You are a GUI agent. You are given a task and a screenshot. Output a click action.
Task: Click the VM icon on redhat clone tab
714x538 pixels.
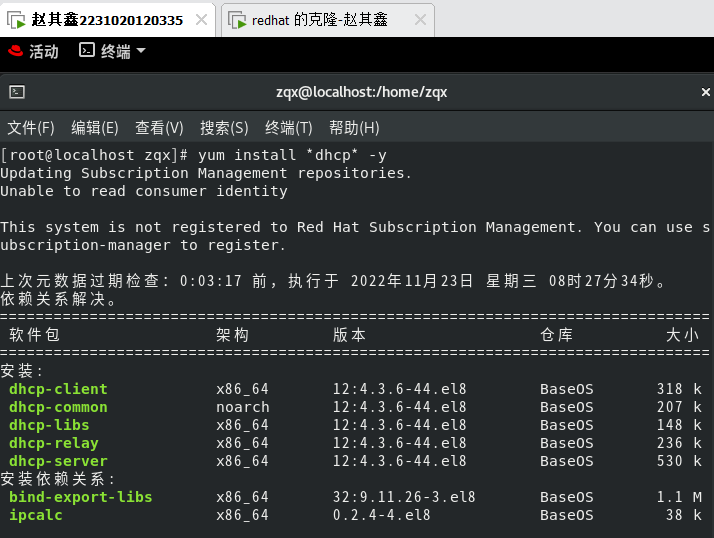[237, 20]
